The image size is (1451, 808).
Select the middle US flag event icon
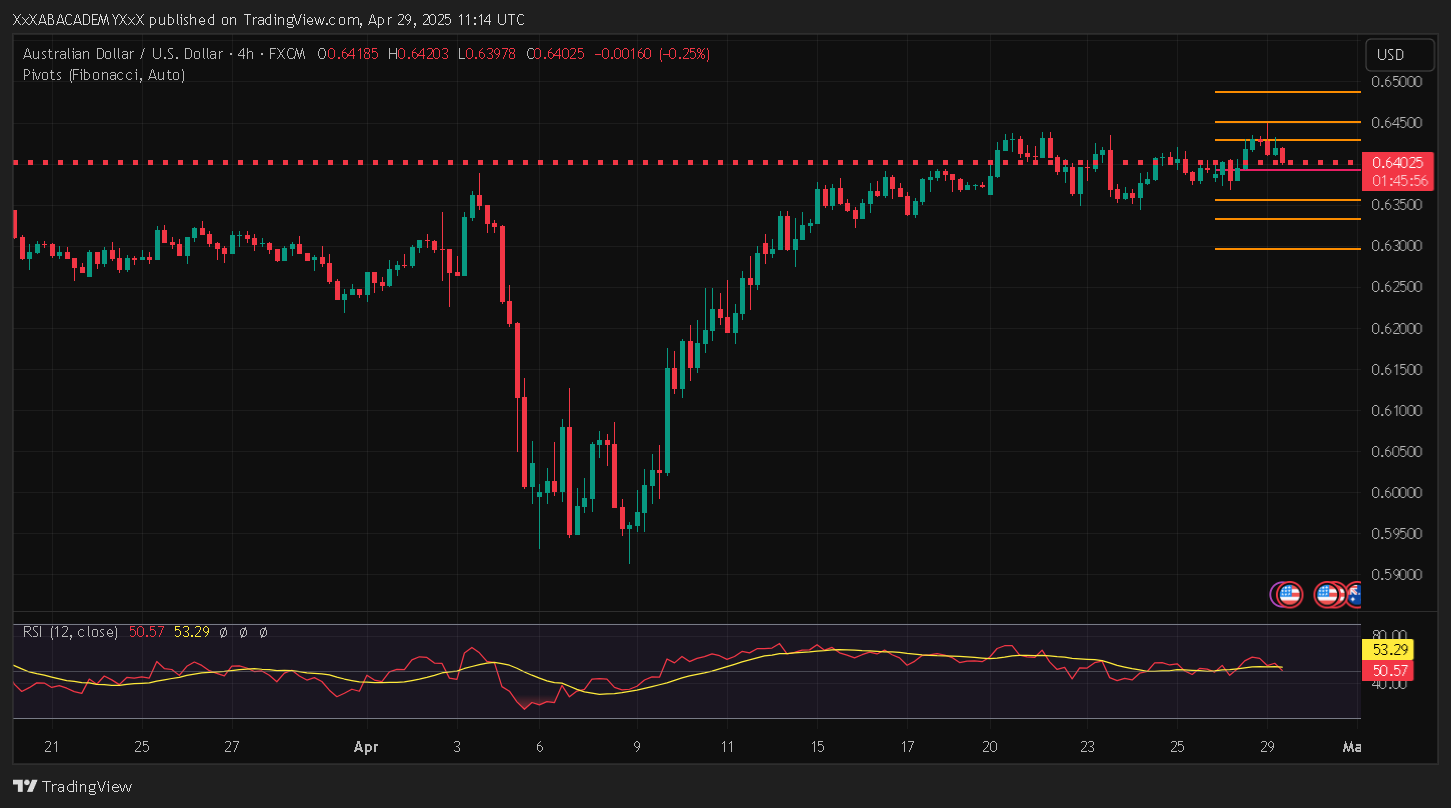coord(1327,595)
